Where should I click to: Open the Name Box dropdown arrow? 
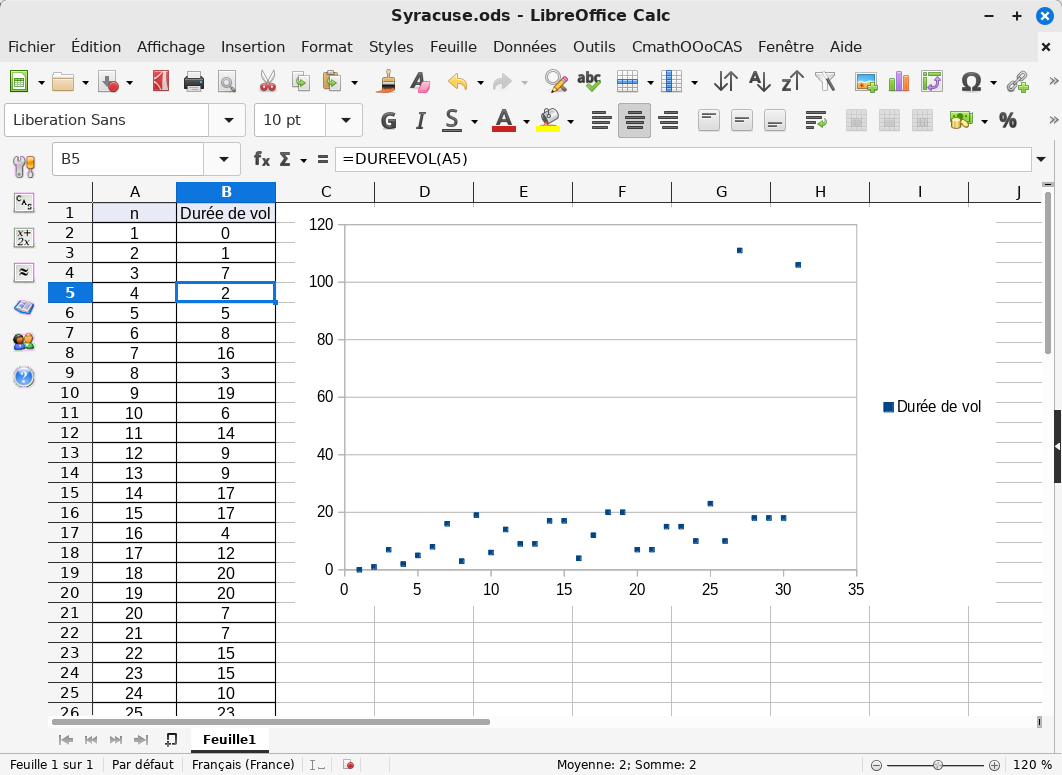221,159
